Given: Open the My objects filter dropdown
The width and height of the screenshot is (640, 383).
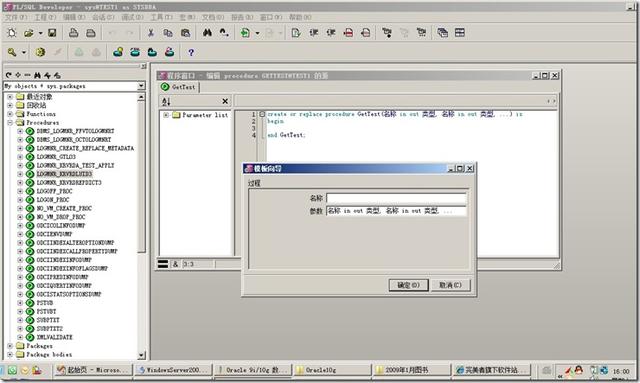Looking at the screenshot, I should [141, 86].
